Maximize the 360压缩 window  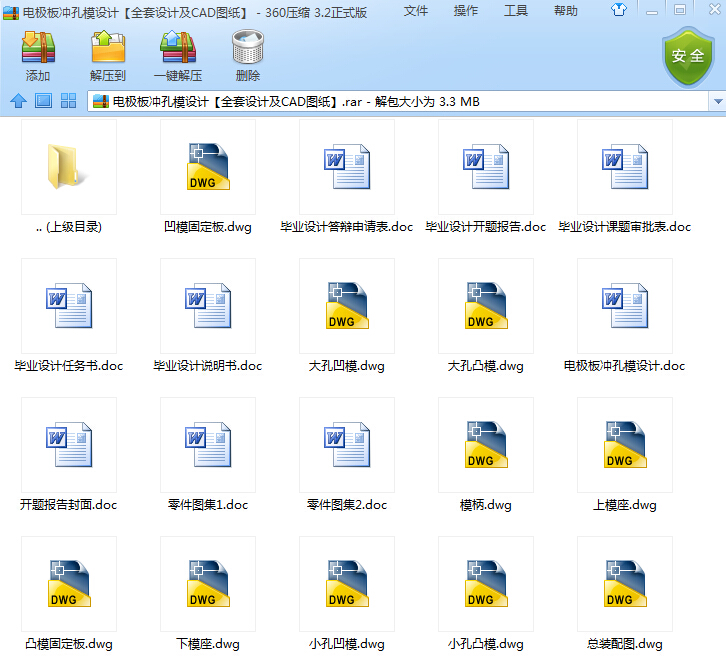click(680, 10)
